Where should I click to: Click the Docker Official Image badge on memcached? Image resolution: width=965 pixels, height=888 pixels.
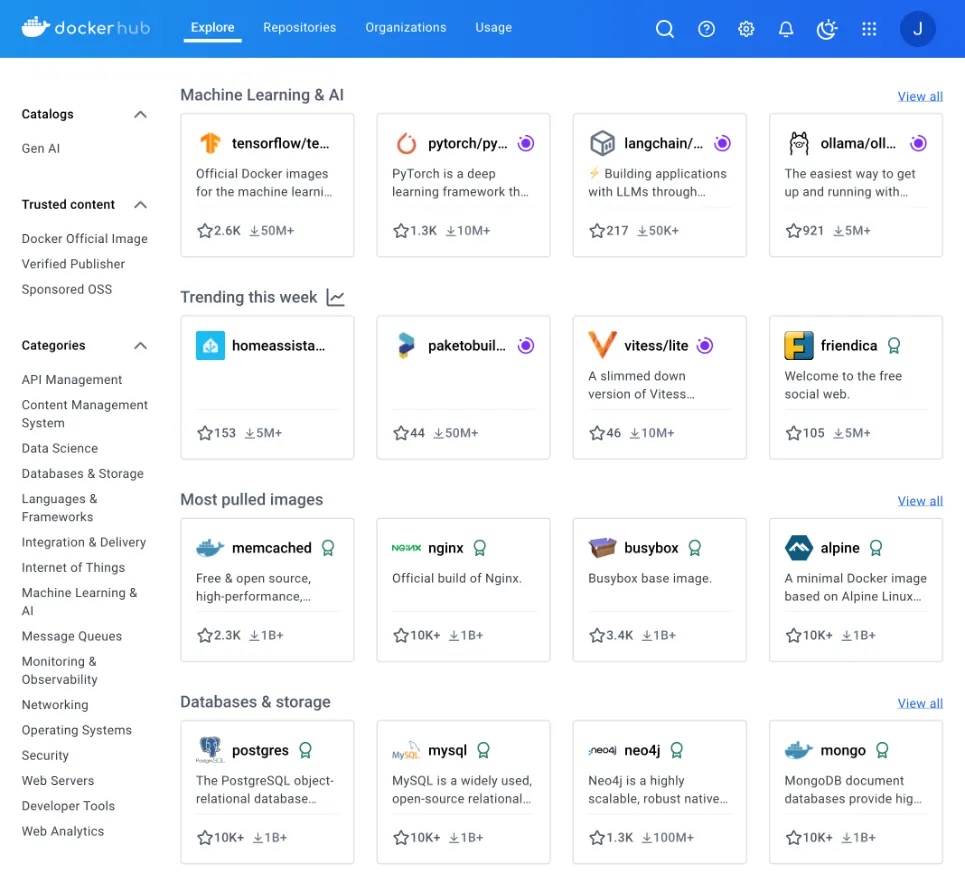pyautogui.click(x=329, y=548)
